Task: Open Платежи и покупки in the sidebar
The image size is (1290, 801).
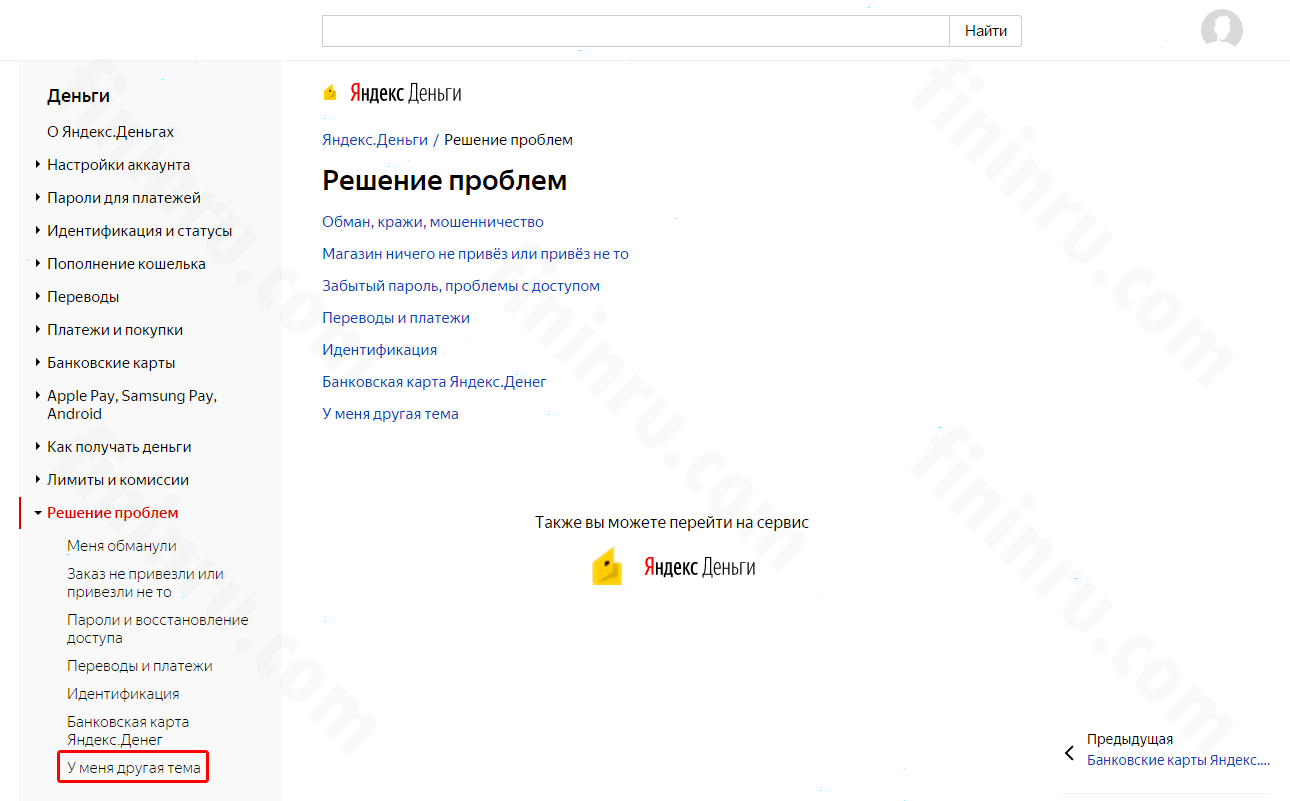Action: point(115,330)
